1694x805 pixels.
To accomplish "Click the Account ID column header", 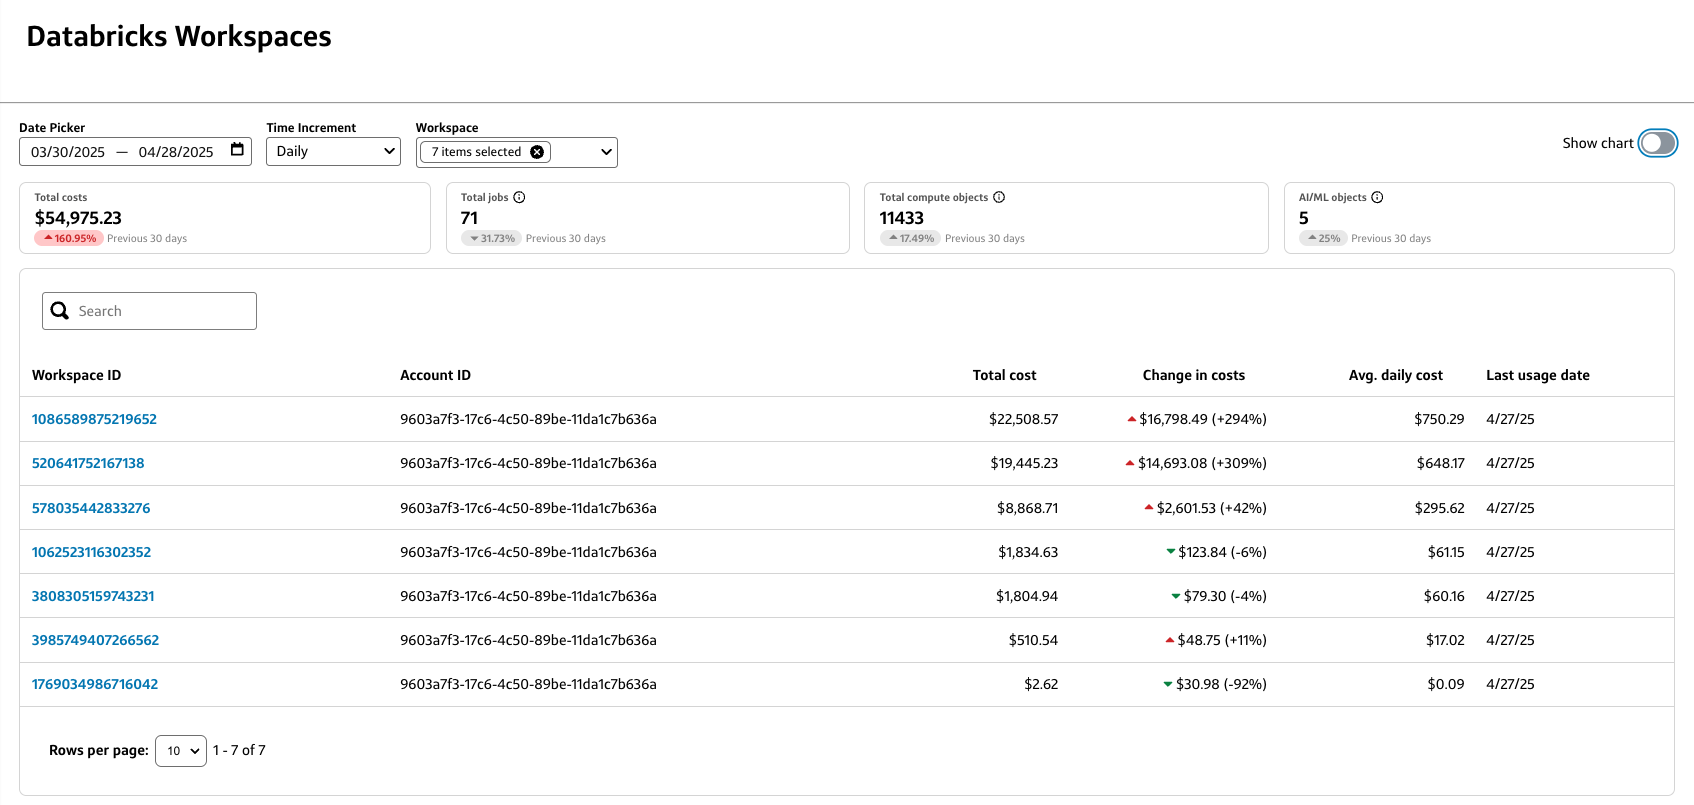I will [x=435, y=375].
